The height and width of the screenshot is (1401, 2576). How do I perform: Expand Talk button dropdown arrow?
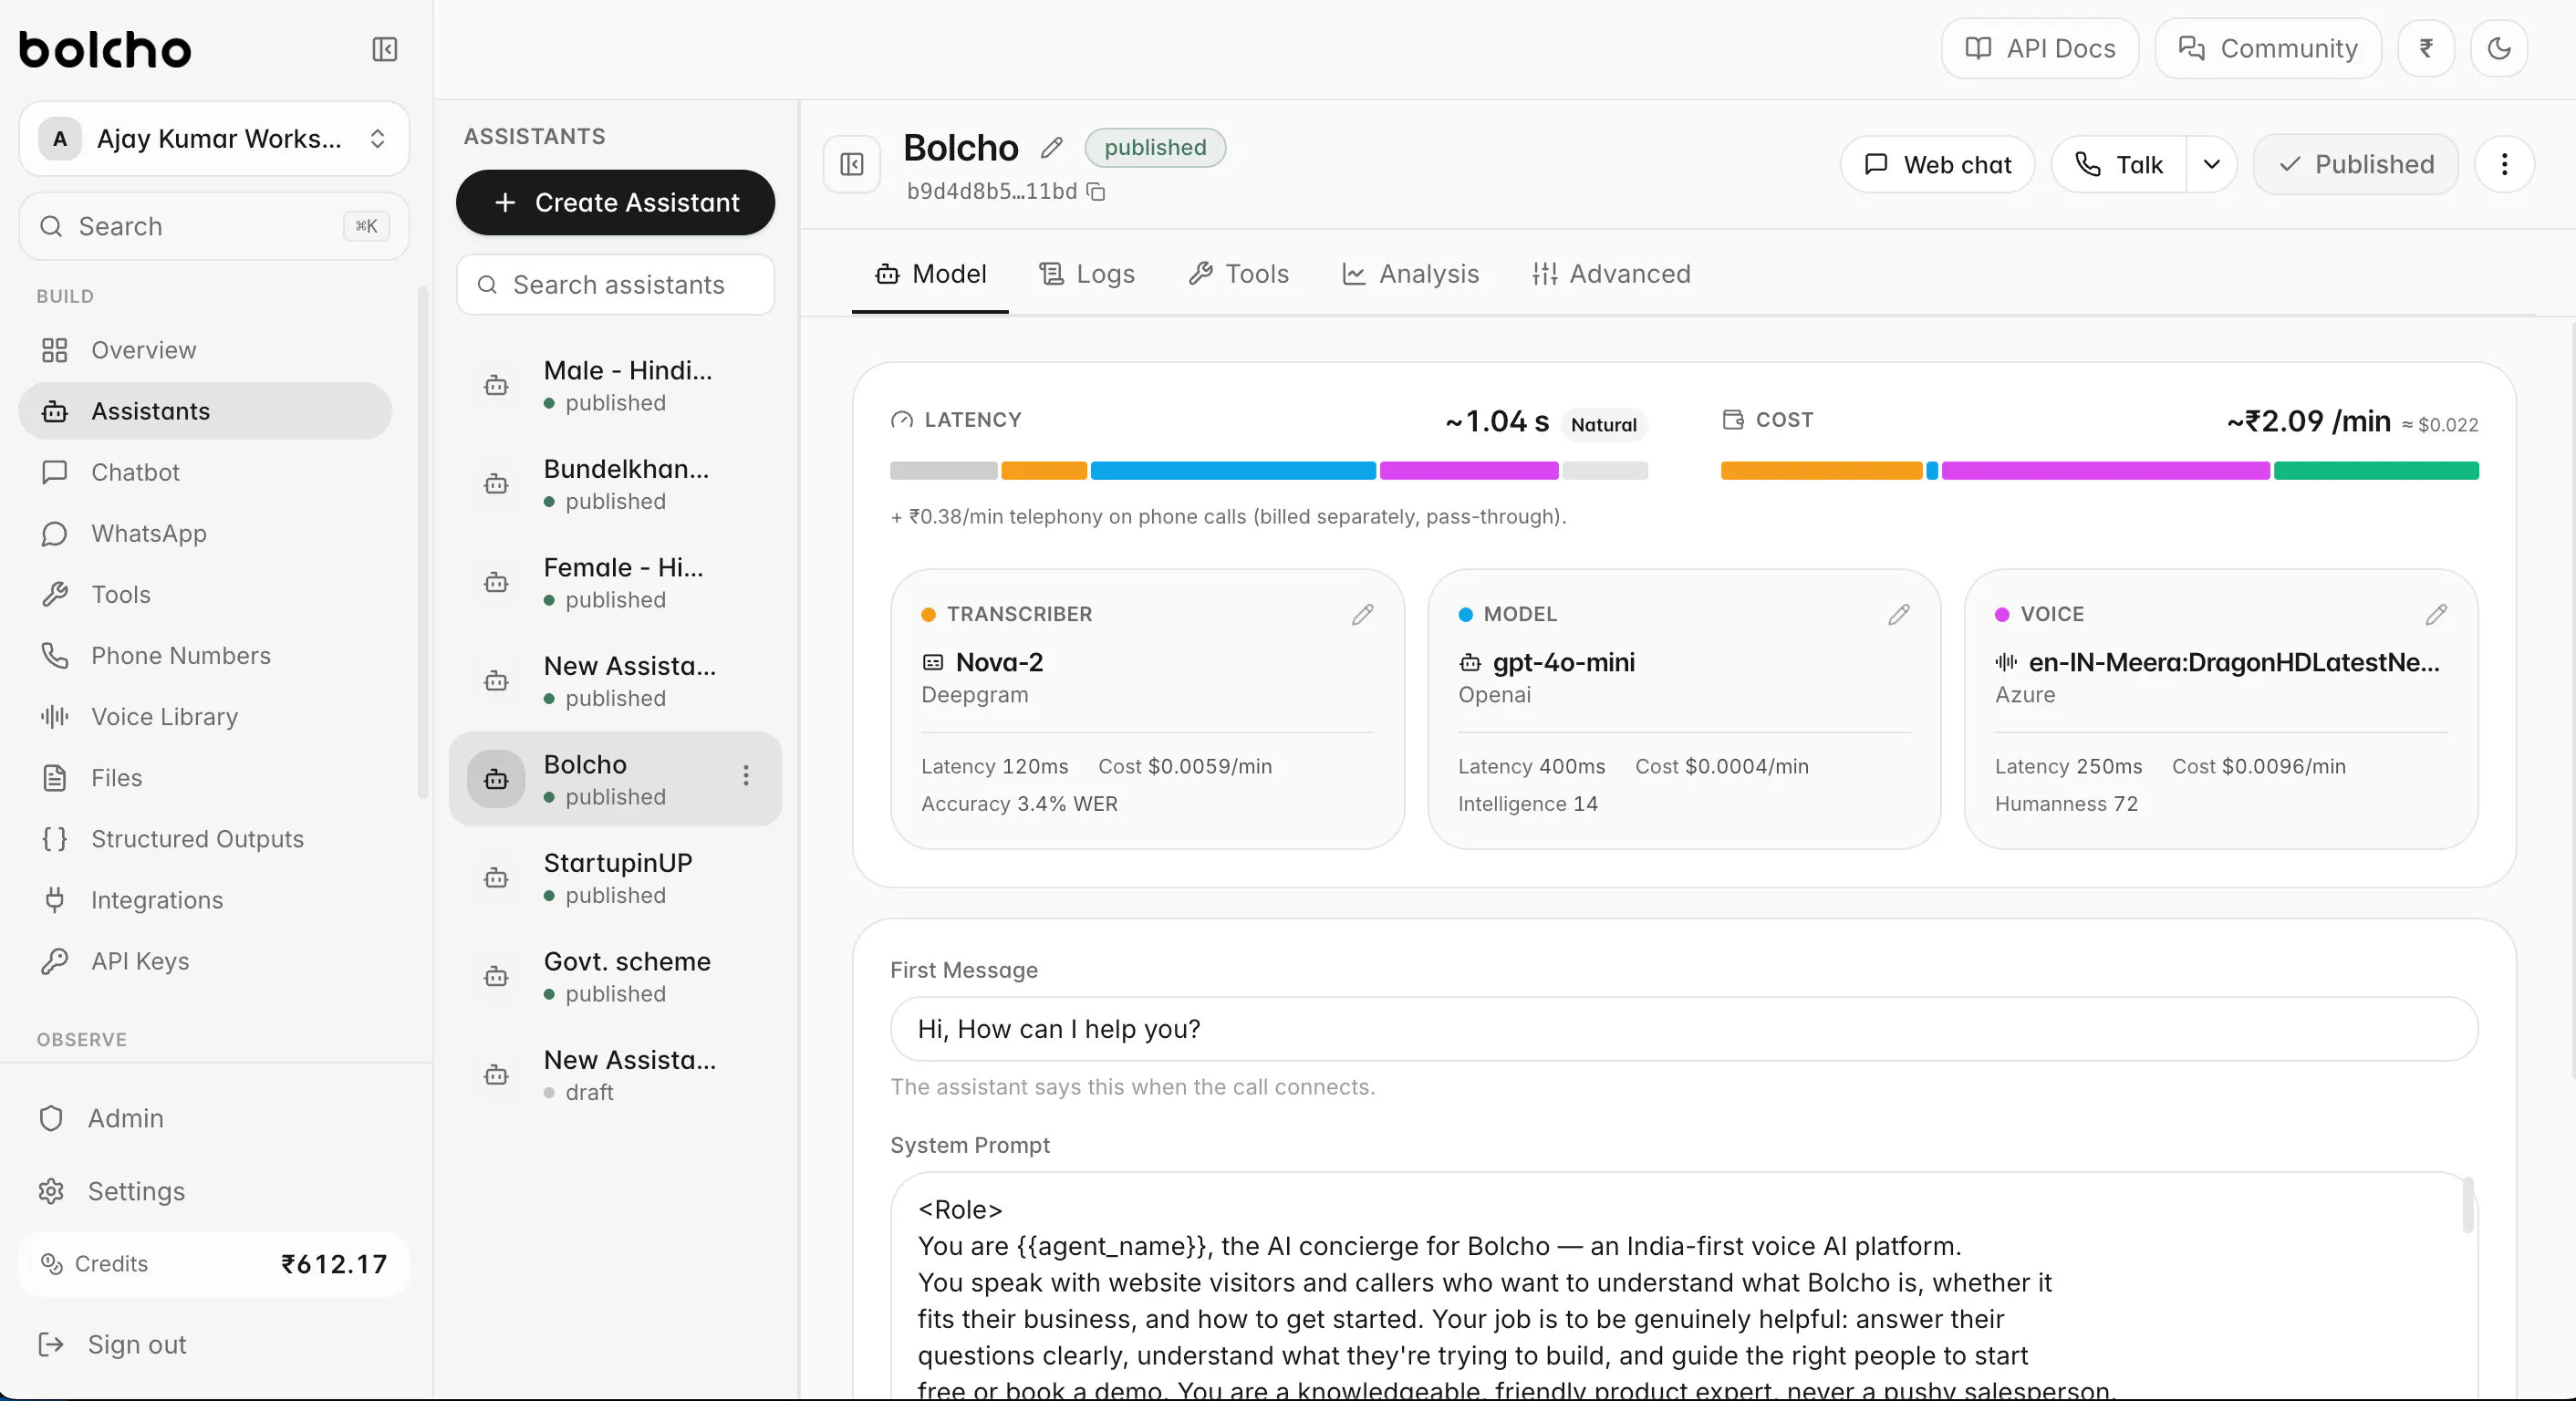(2211, 164)
